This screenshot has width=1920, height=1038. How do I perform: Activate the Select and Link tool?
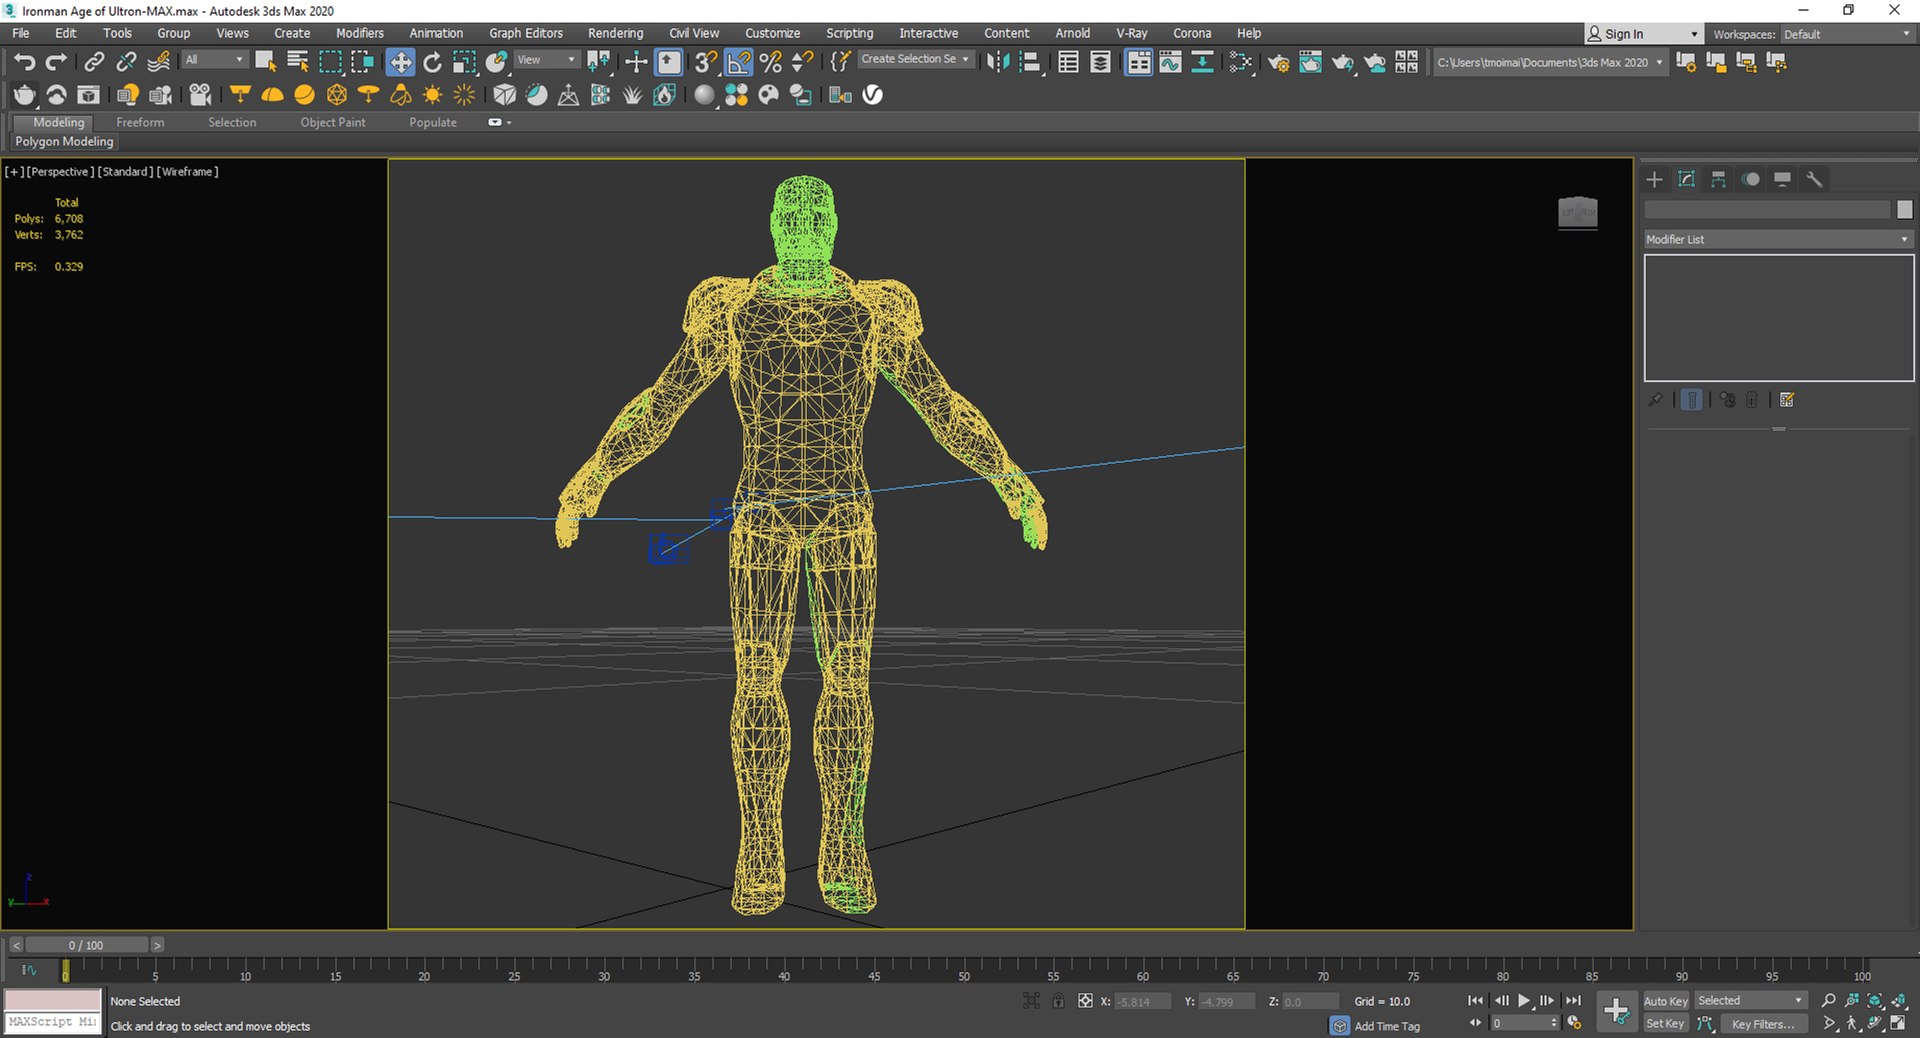[93, 62]
